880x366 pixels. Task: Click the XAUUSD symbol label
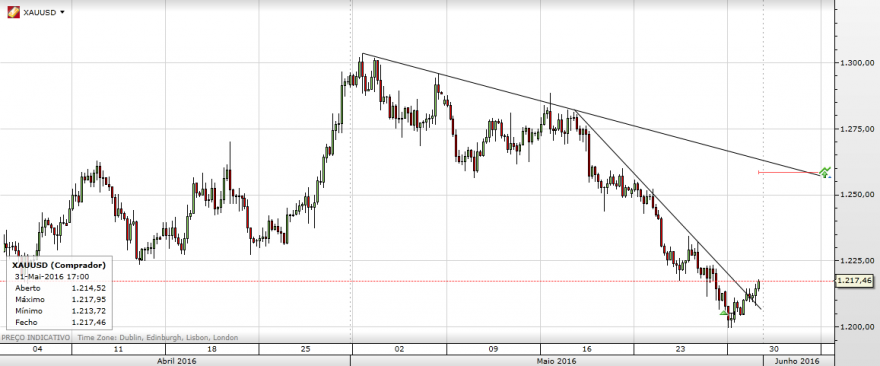[x=39, y=12]
